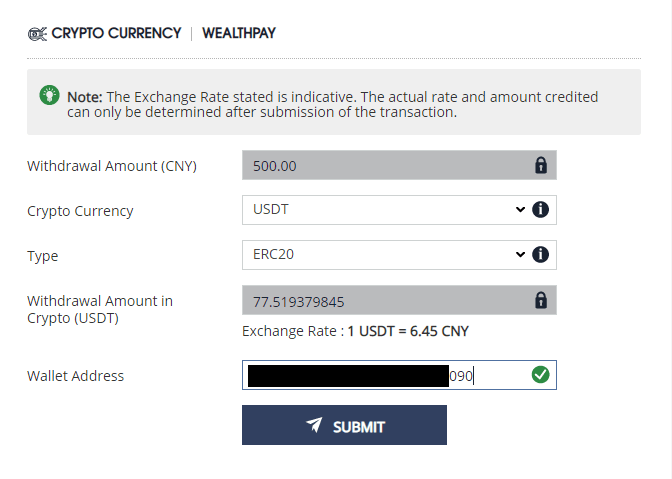Click the lightbulb note icon
672x479 pixels.
tap(48, 95)
